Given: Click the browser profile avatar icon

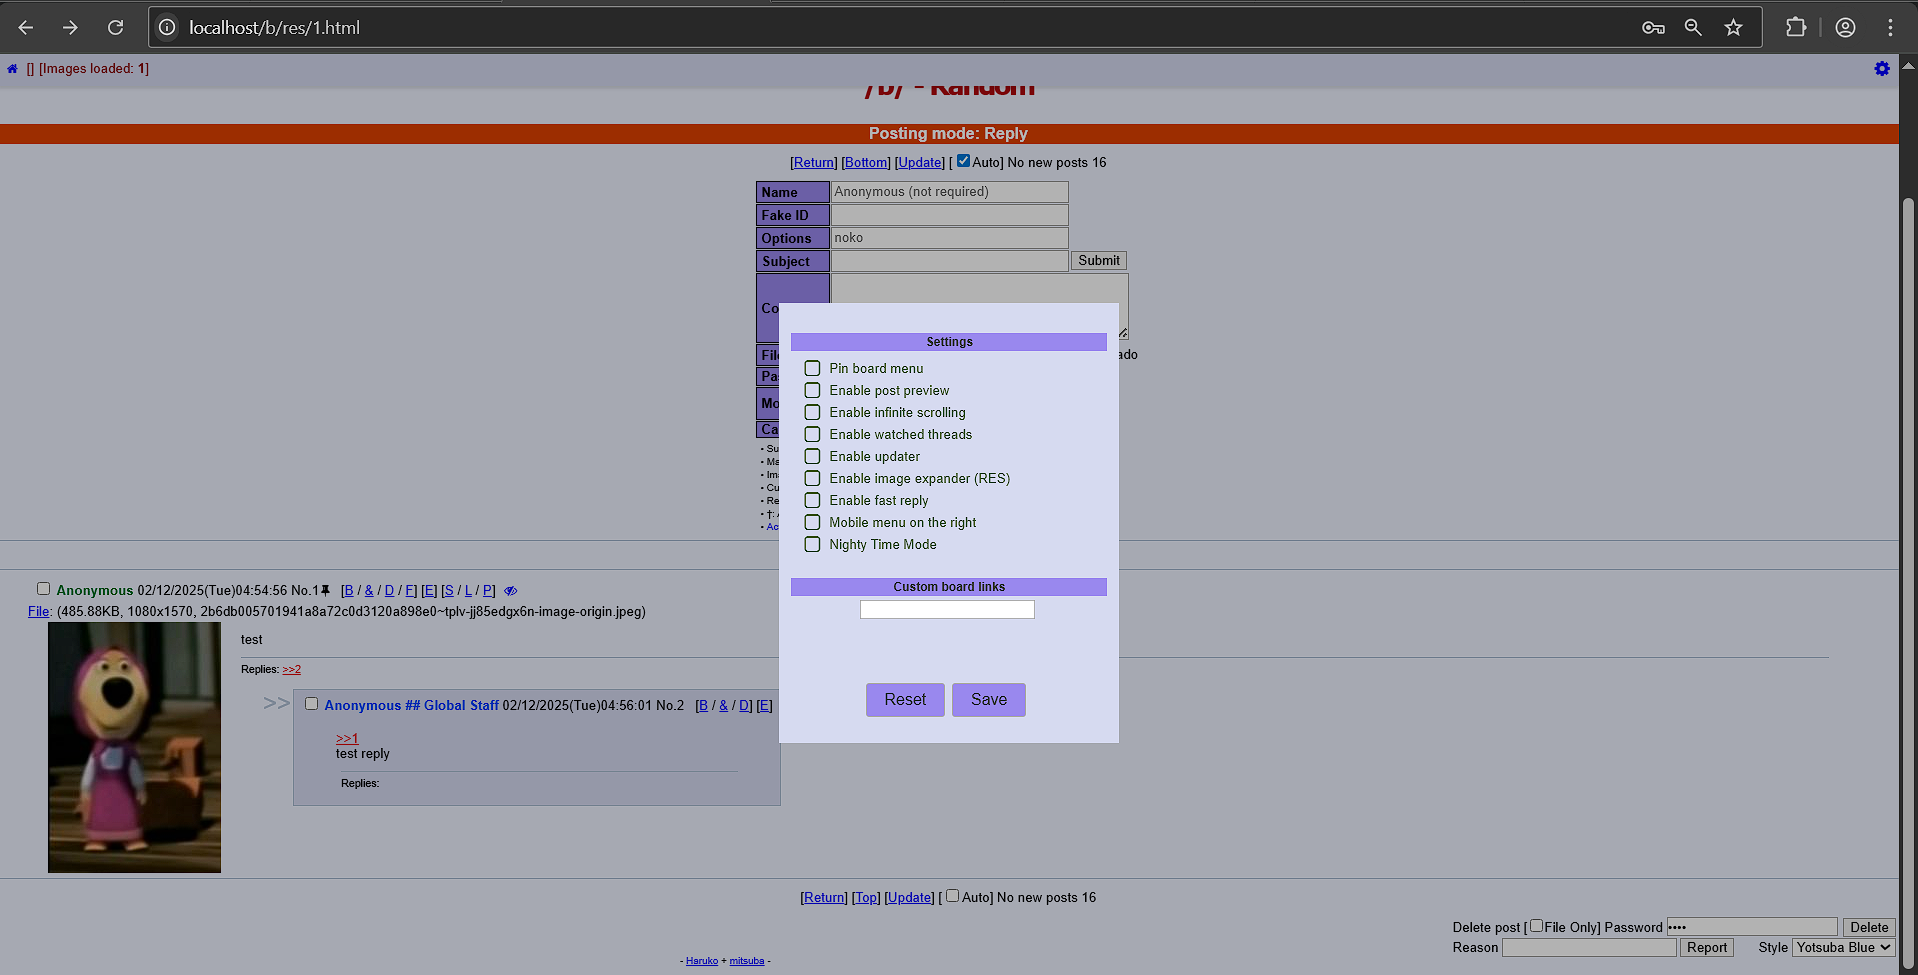Looking at the screenshot, I should [1845, 28].
